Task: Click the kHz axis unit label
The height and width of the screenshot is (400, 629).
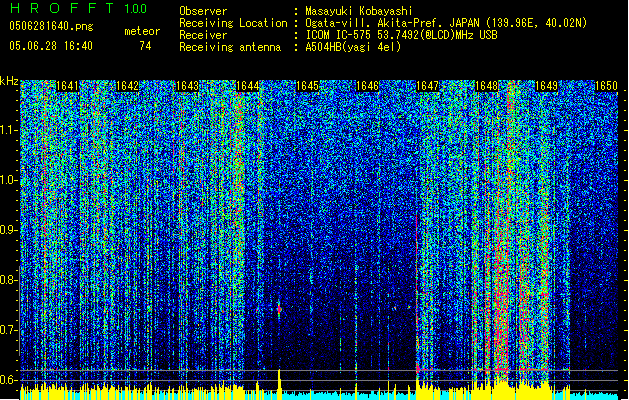Action: (9, 81)
